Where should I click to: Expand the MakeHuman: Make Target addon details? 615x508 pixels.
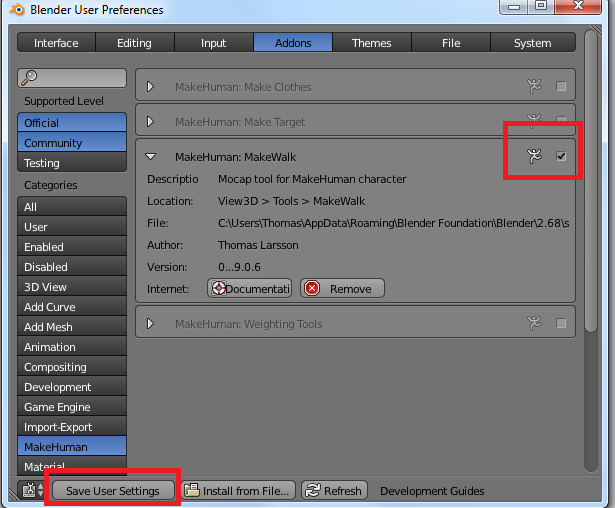point(151,122)
